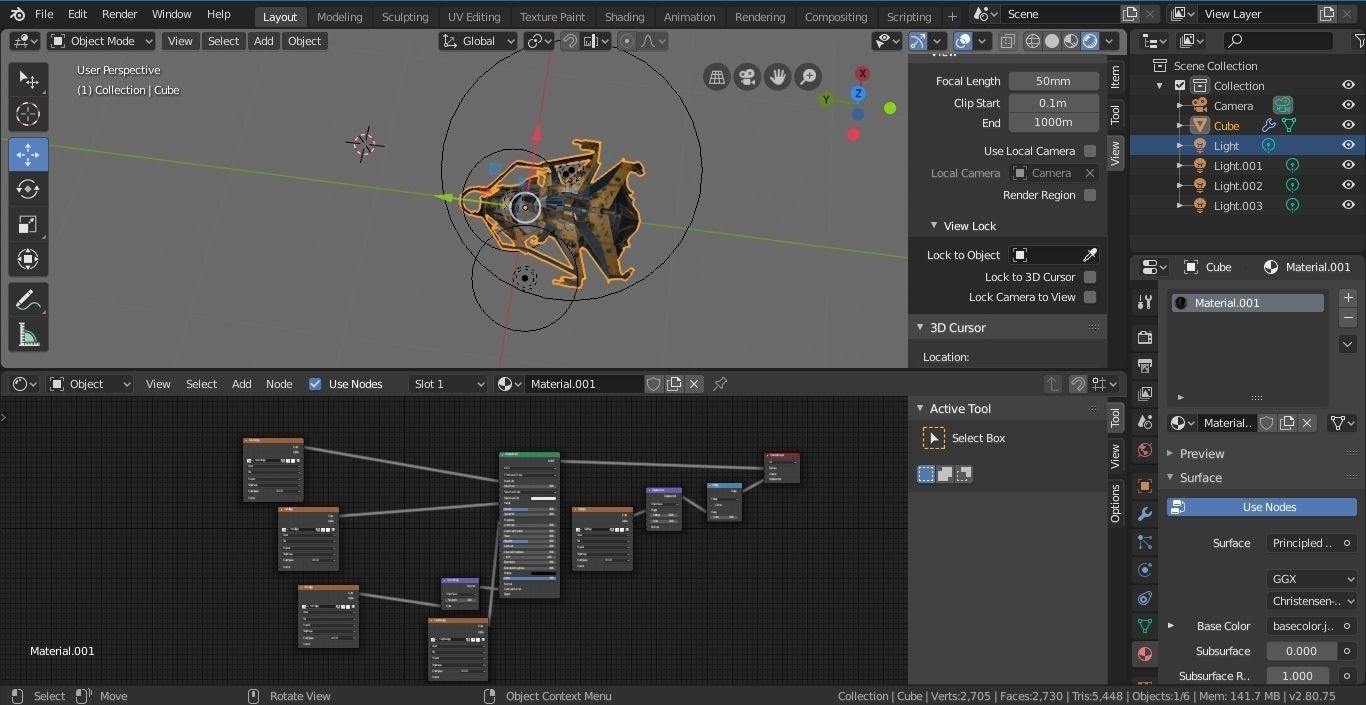Open the Output properties tab
Viewport: 1366px width, 705px height.
coord(1145,366)
